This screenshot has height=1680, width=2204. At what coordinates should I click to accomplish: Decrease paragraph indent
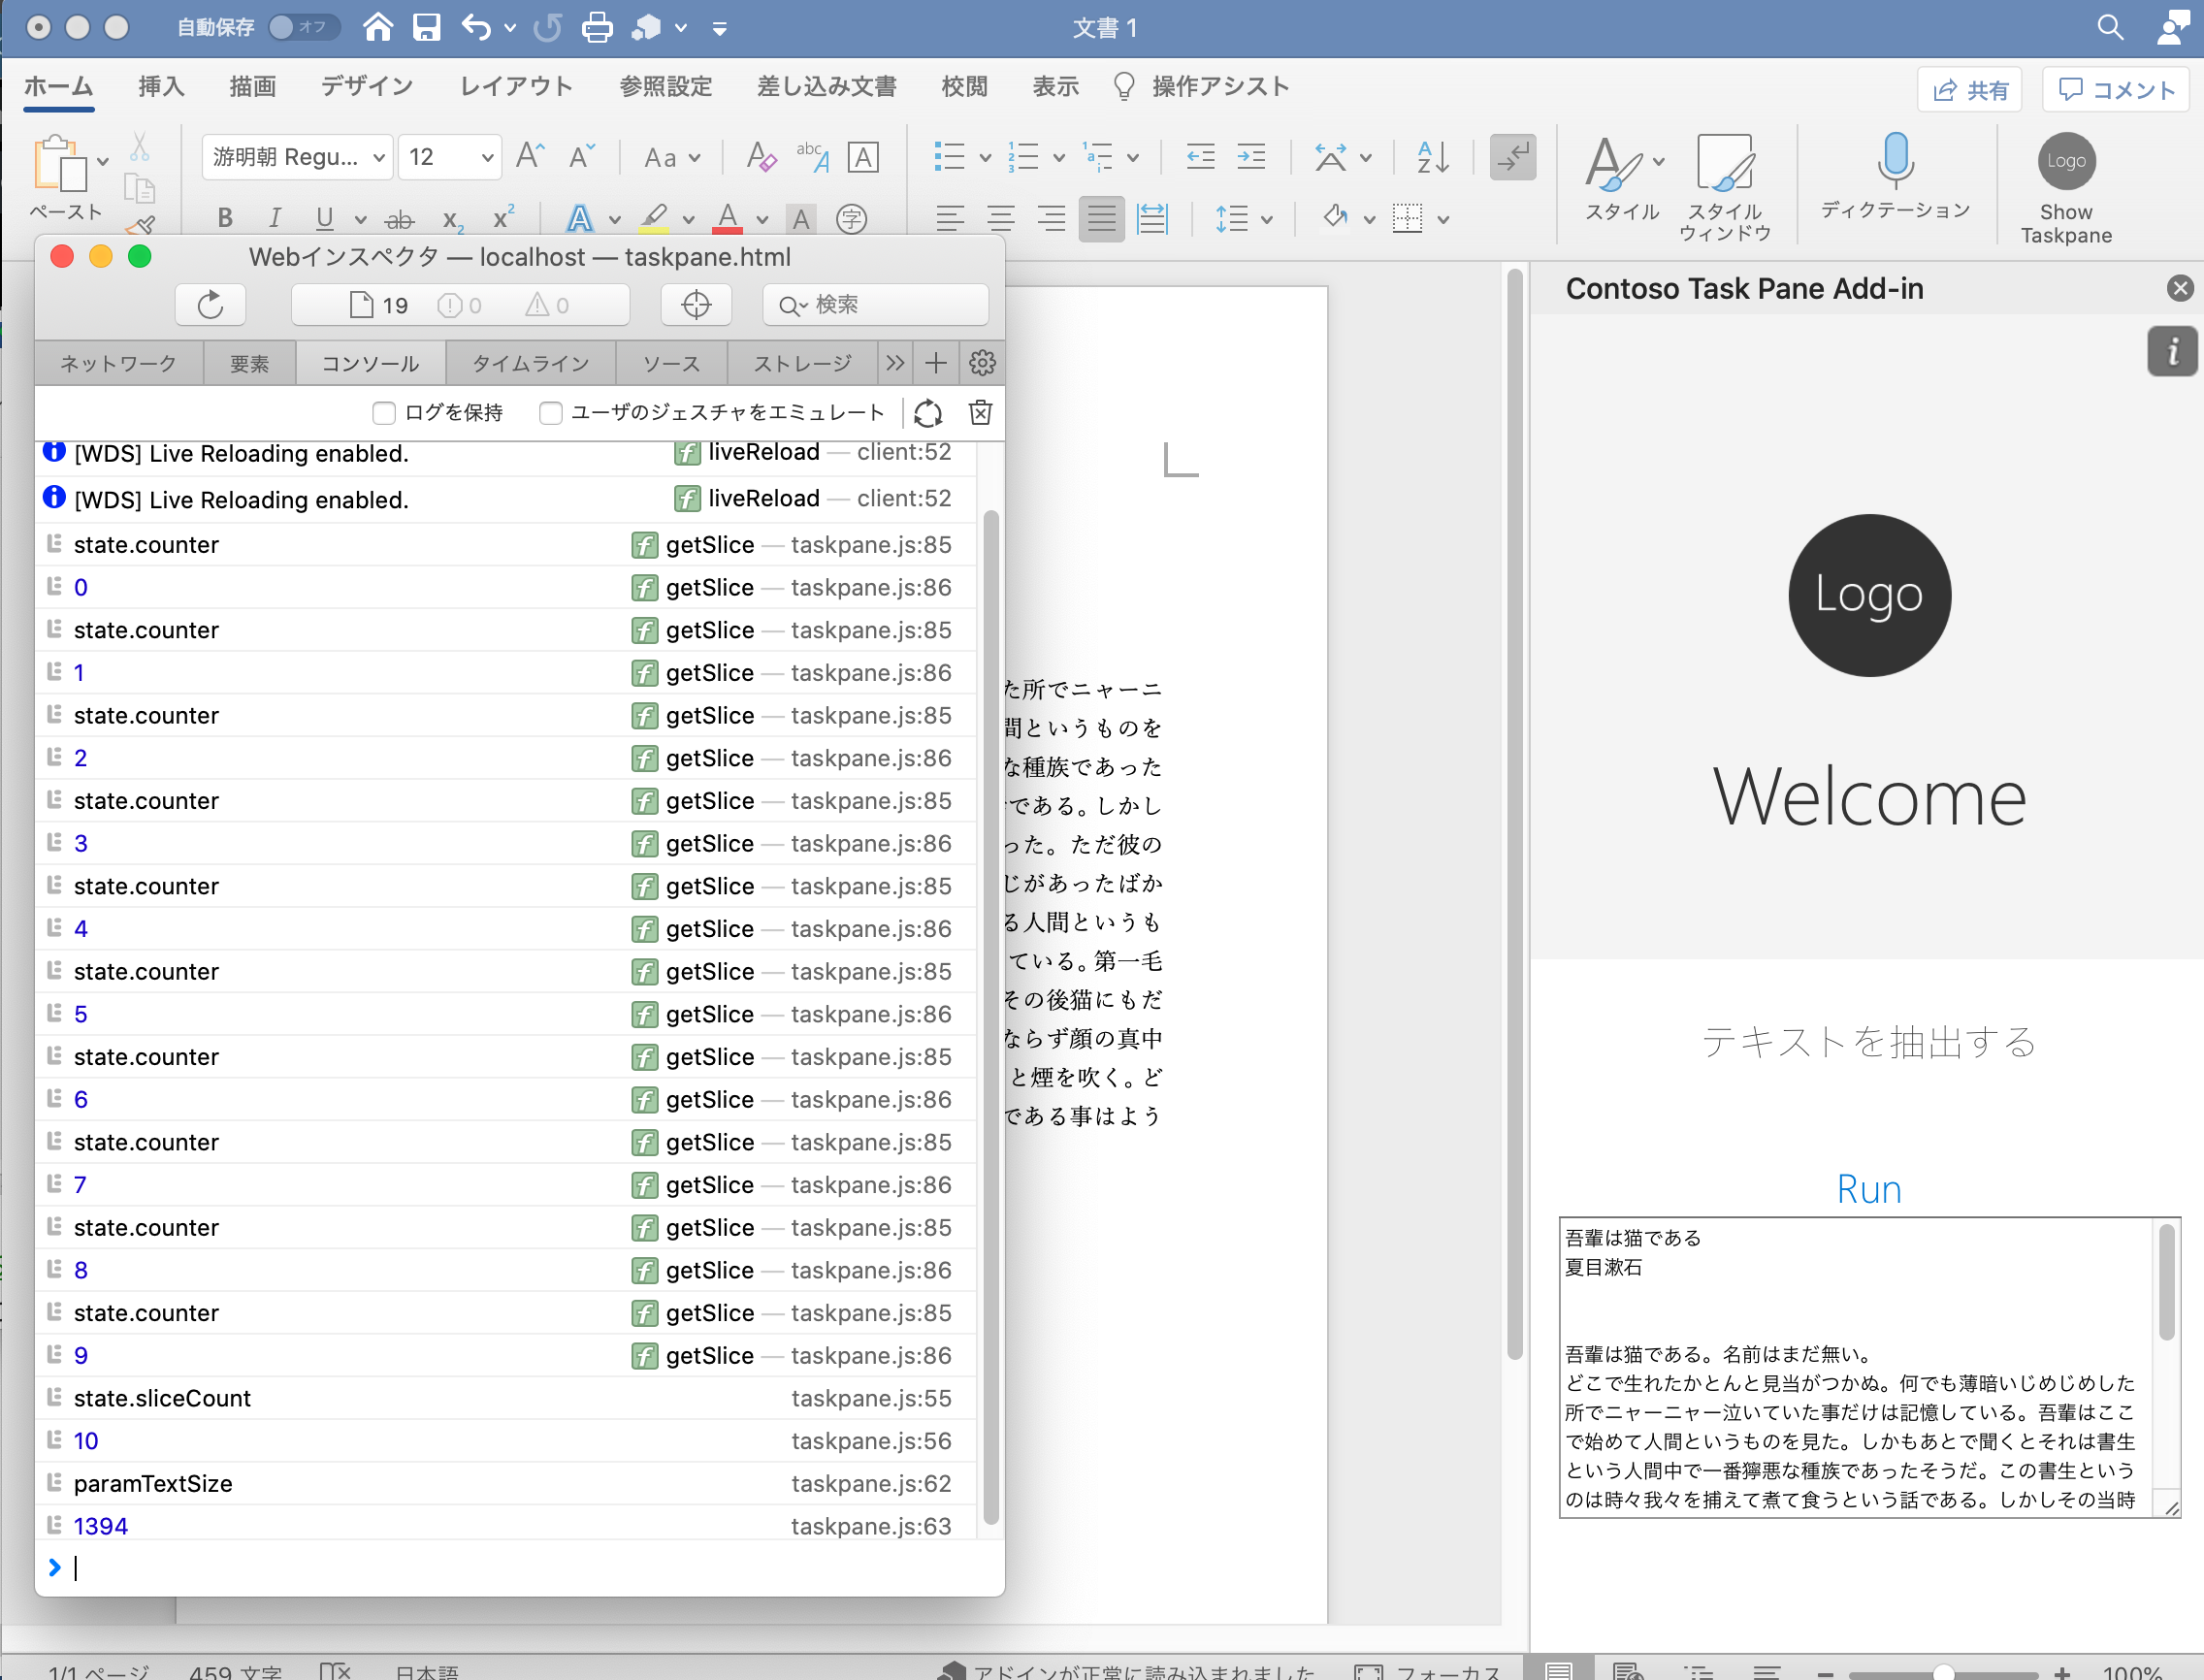pos(1200,156)
